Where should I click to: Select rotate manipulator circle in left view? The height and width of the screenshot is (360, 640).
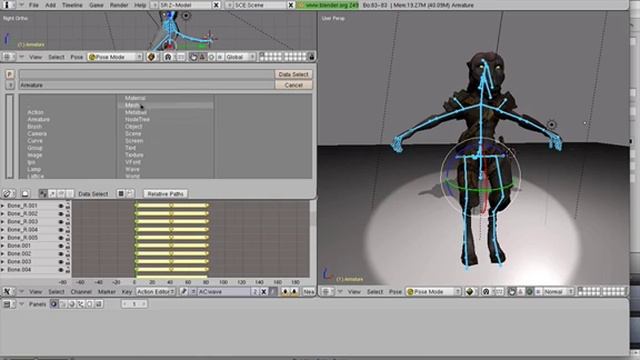(x=211, y=57)
